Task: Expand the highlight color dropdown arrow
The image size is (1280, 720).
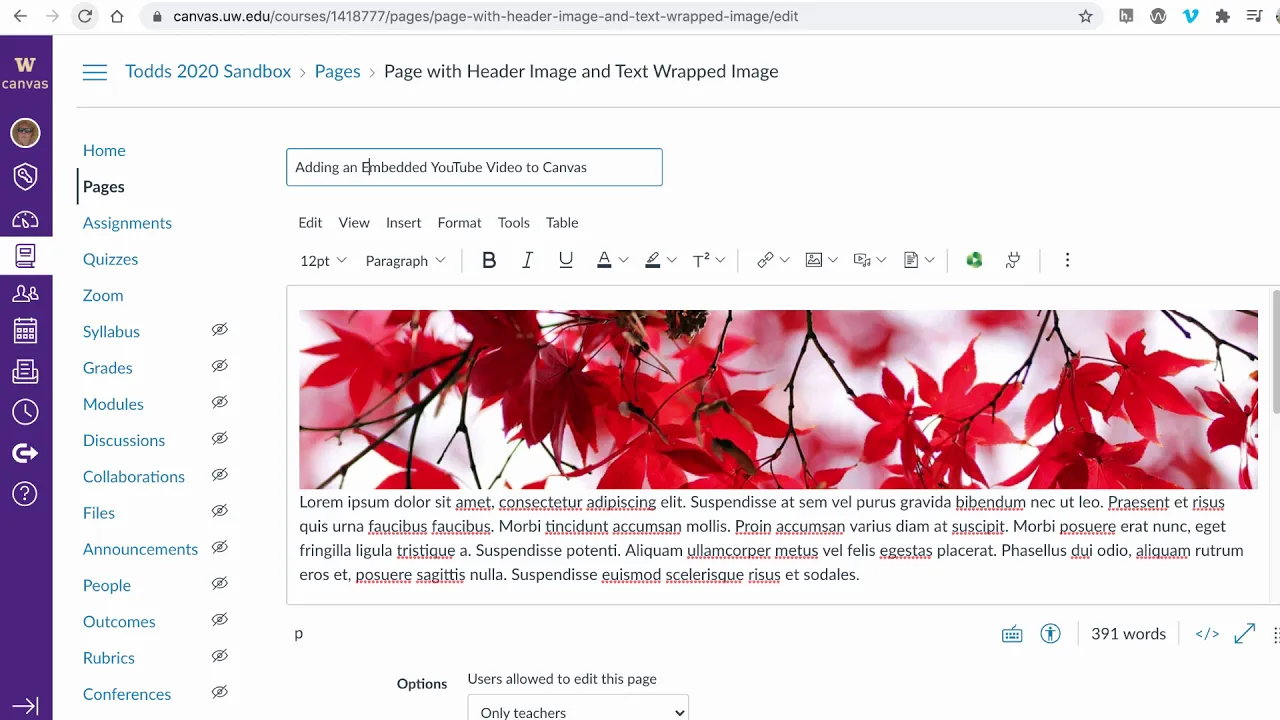Action: 672,260
